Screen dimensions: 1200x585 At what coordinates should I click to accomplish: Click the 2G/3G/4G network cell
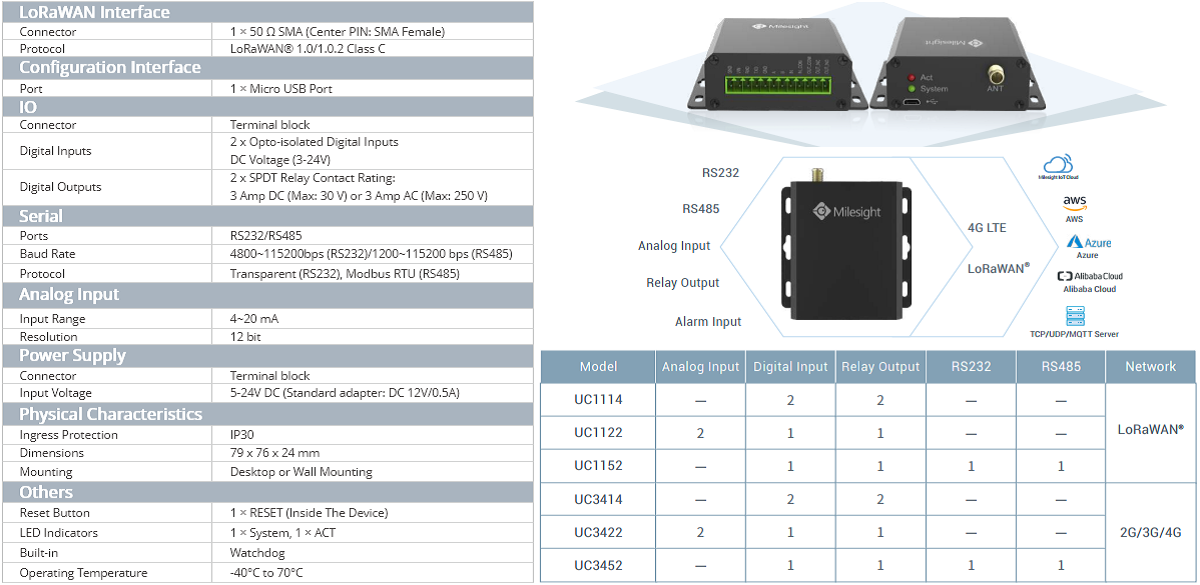1151,532
